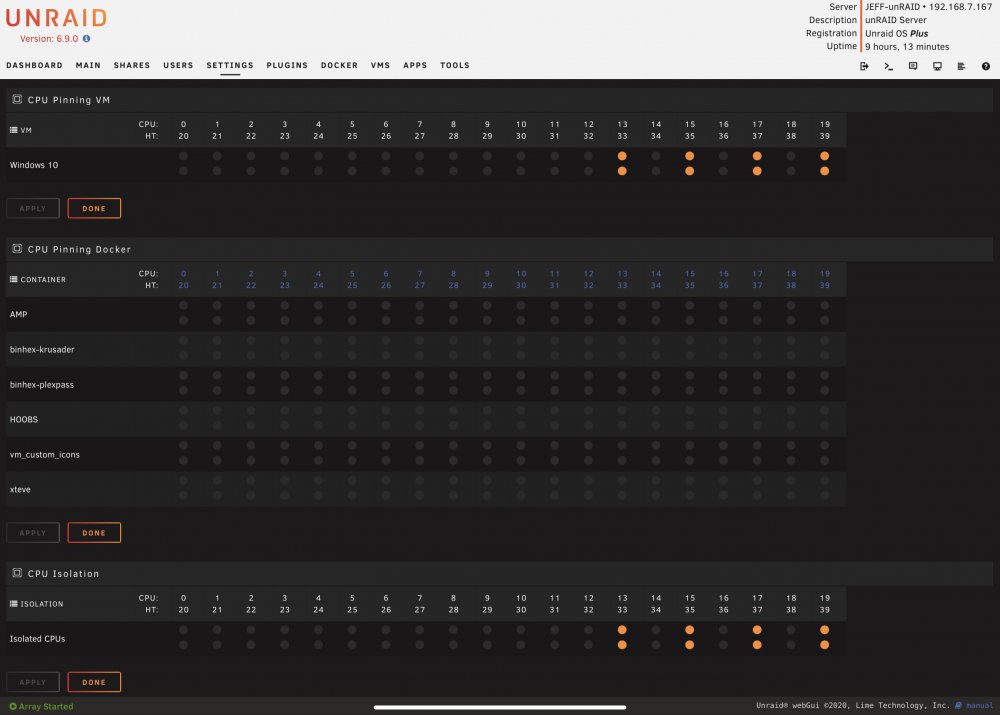This screenshot has height=715, width=1000.
Task: Click blue HT 30 header in Docker pinning
Action: pos(521,285)
